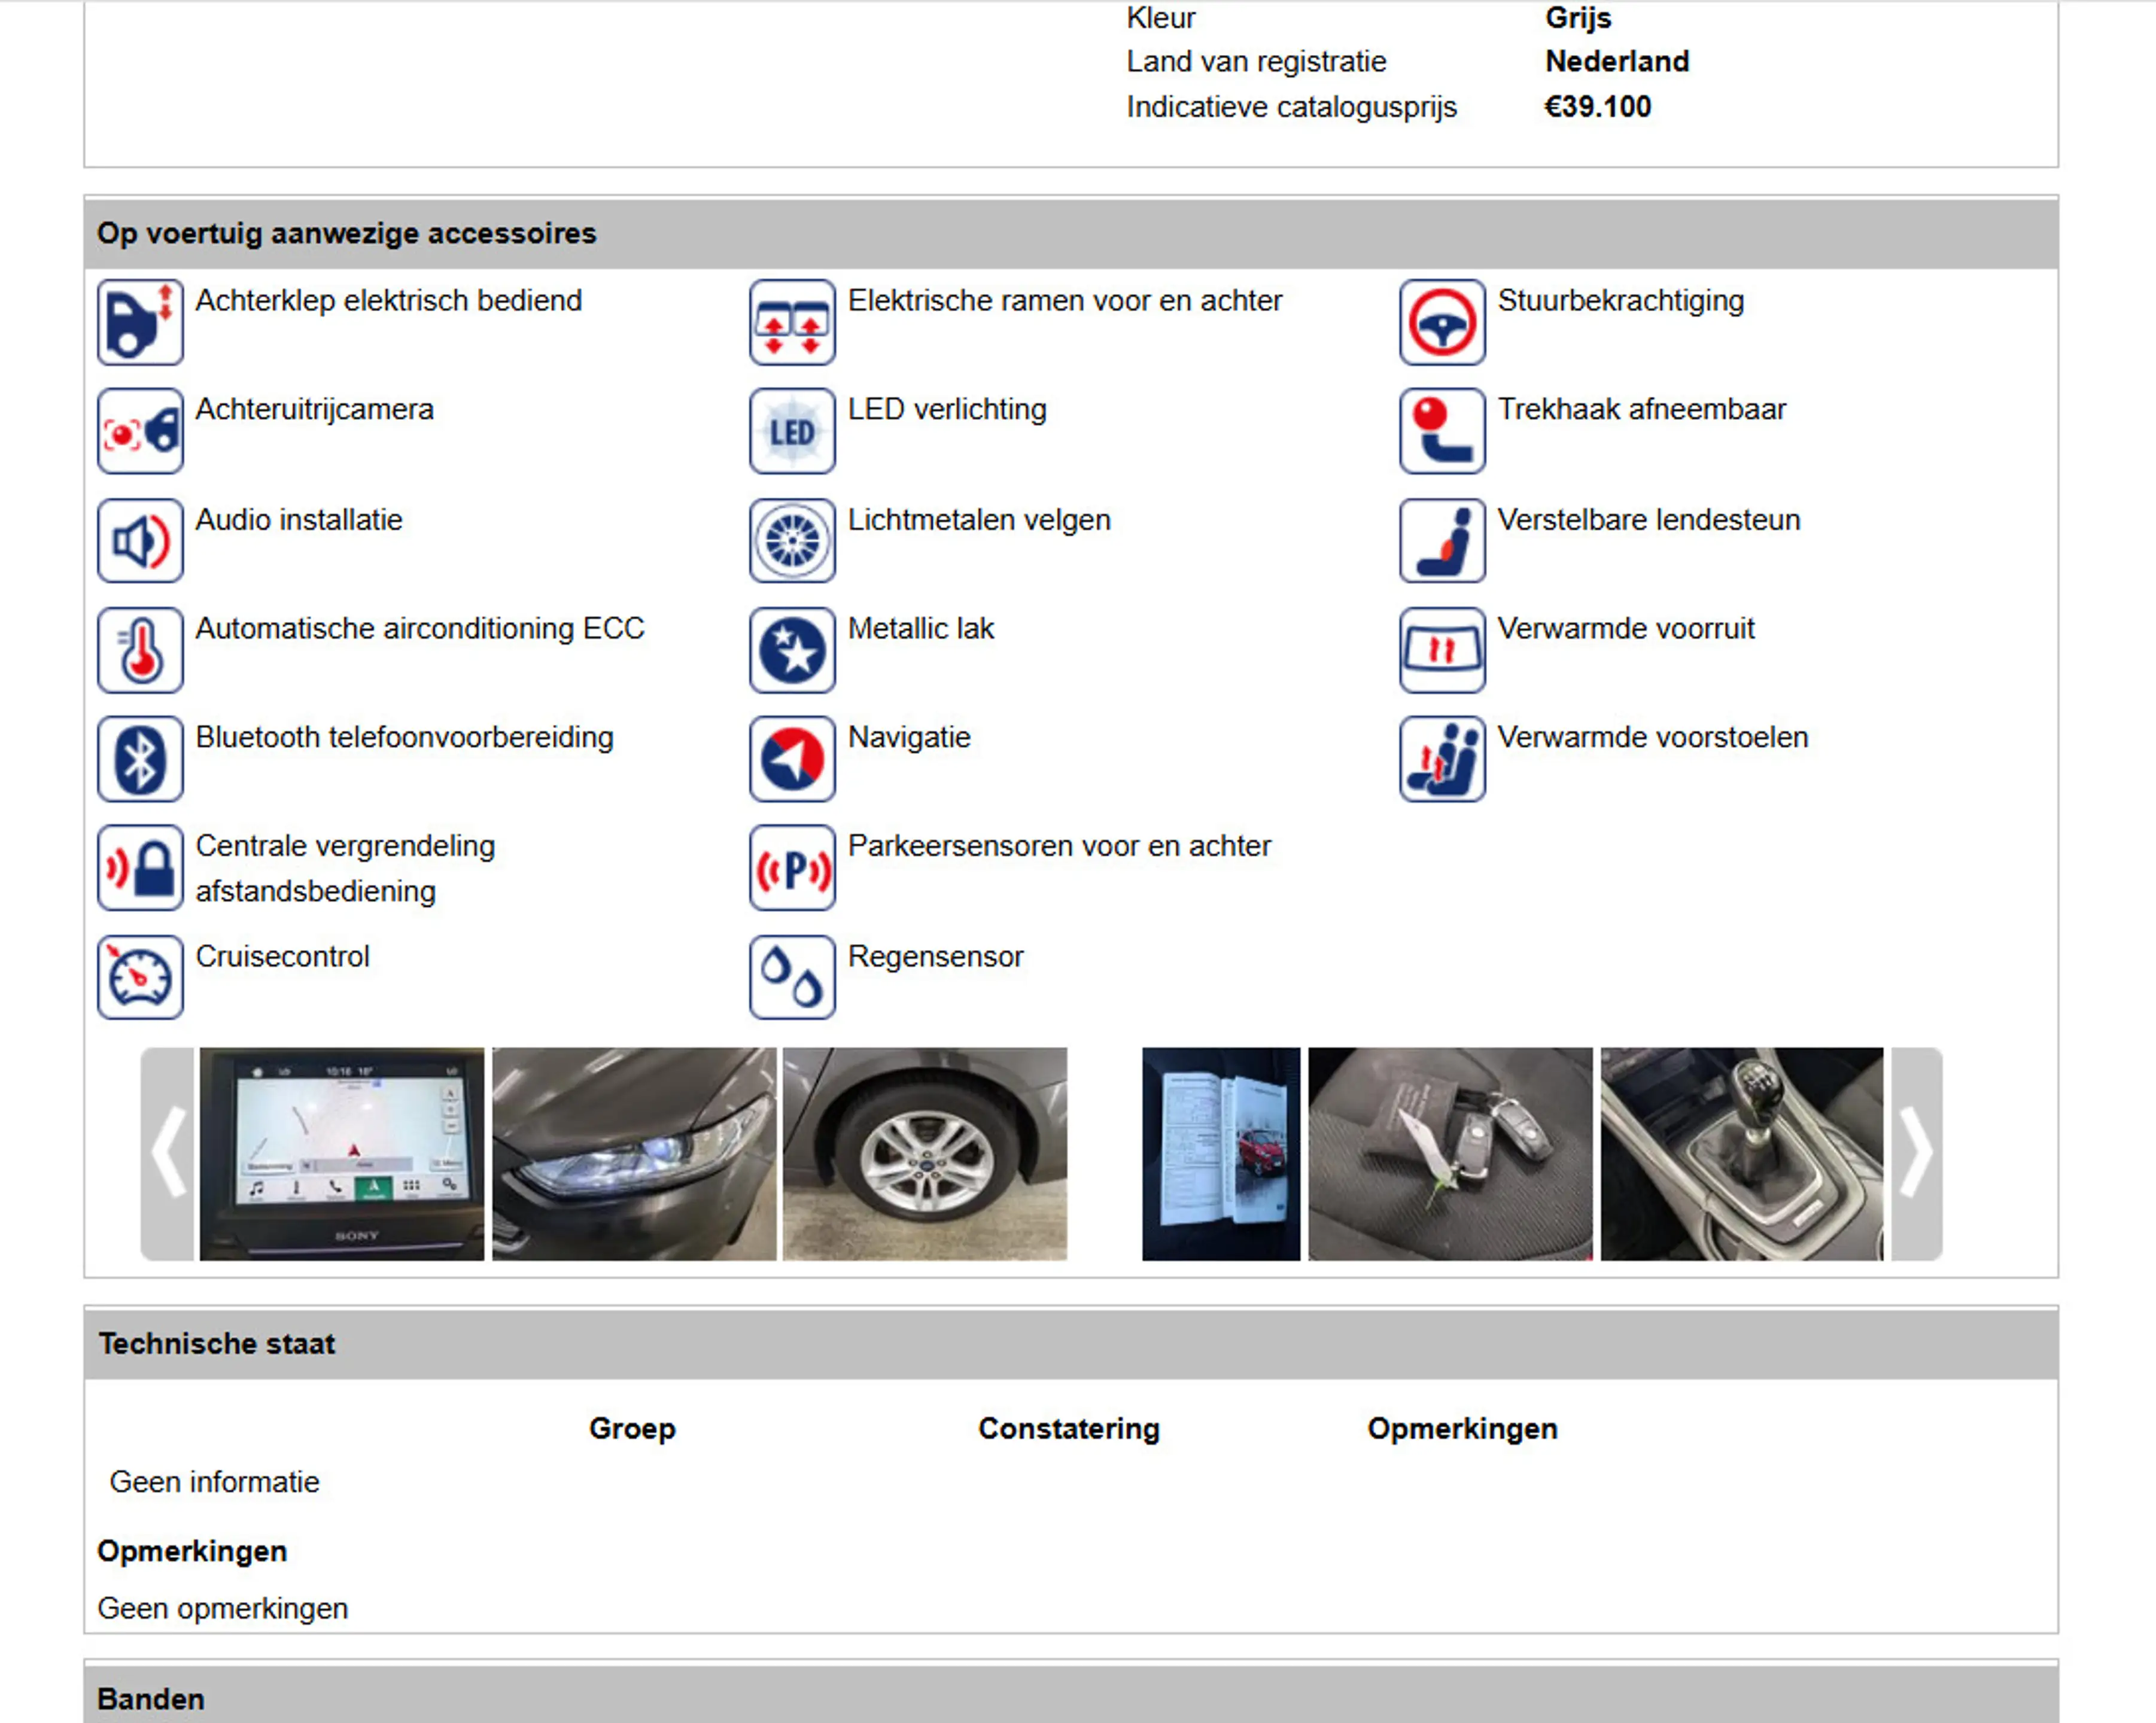
Task: Click the Lichtmetalen velgen wheel icon
Action: tap(792, 541)
